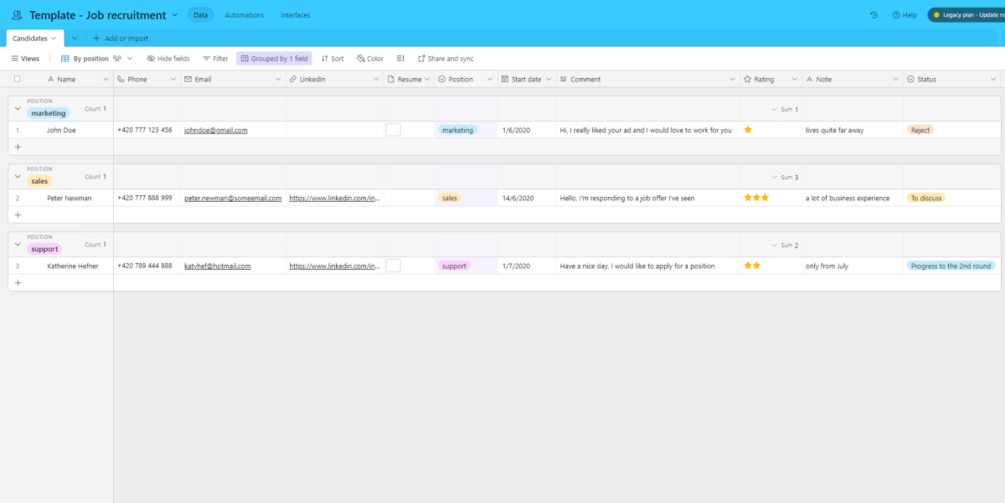Click John Doe's one-star rating
Image resolution: width=1005 pixels, height=503 pixels.
coord(748,129)
